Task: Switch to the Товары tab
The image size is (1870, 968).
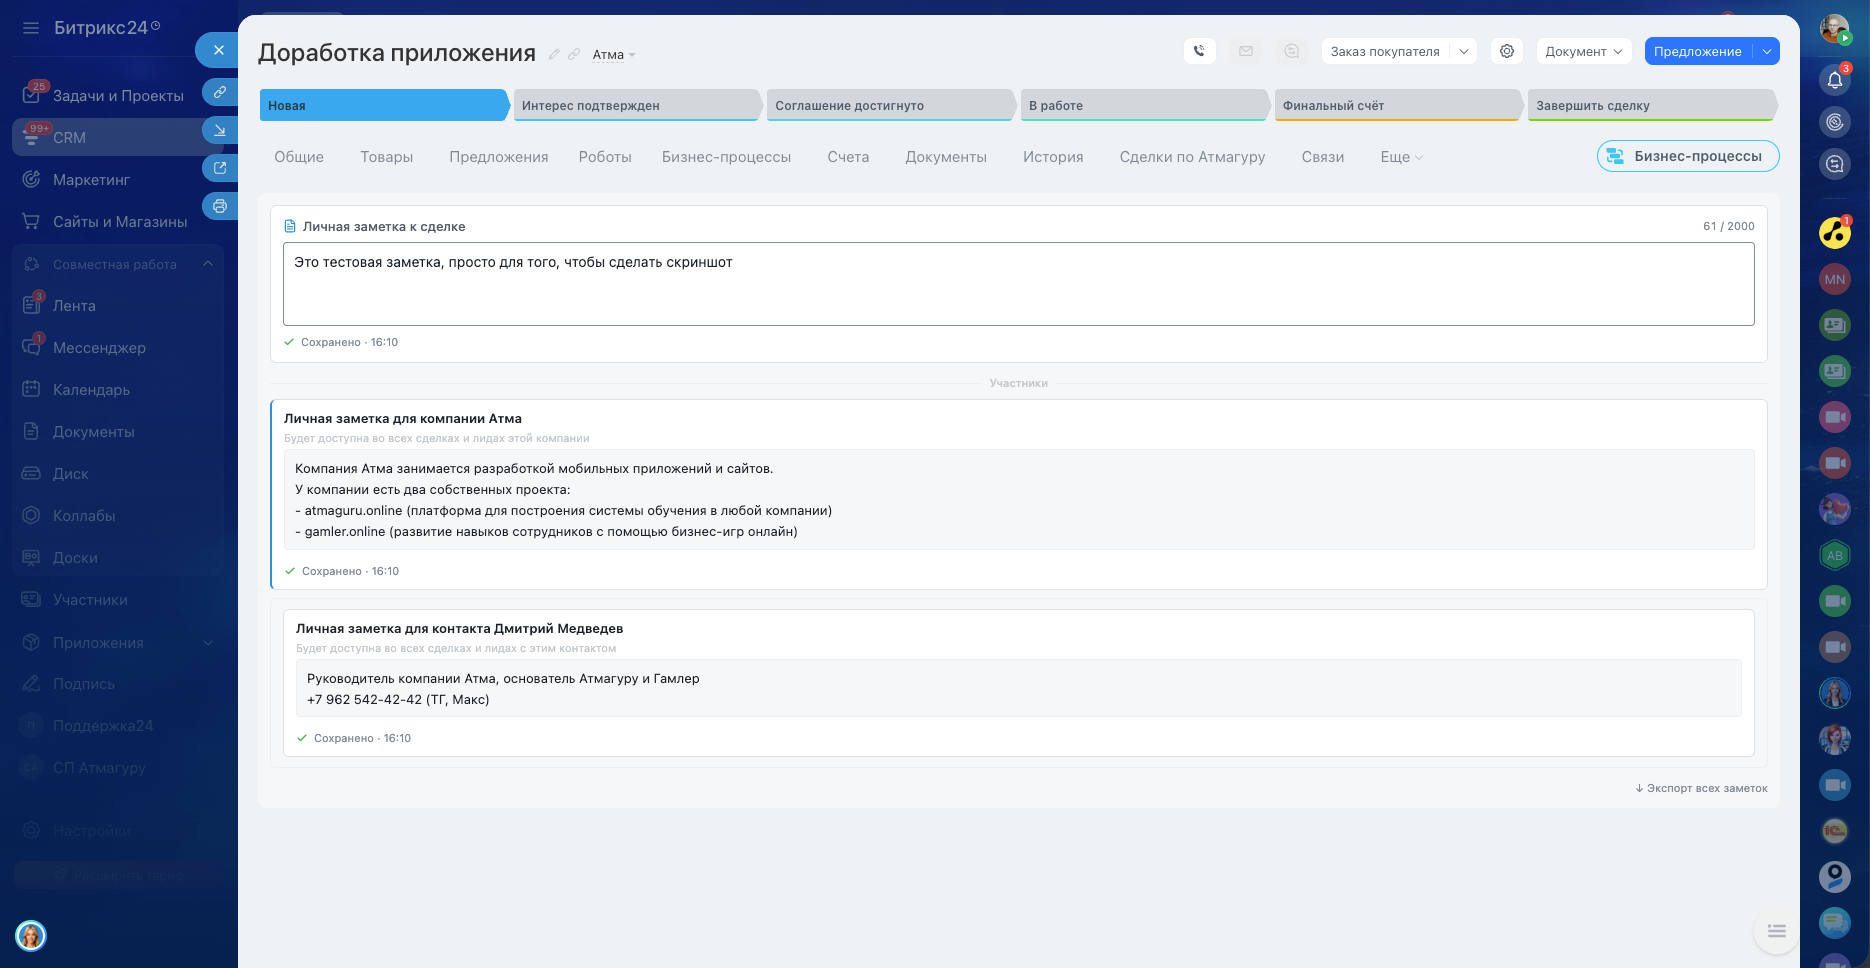Action: pos(386,157)
